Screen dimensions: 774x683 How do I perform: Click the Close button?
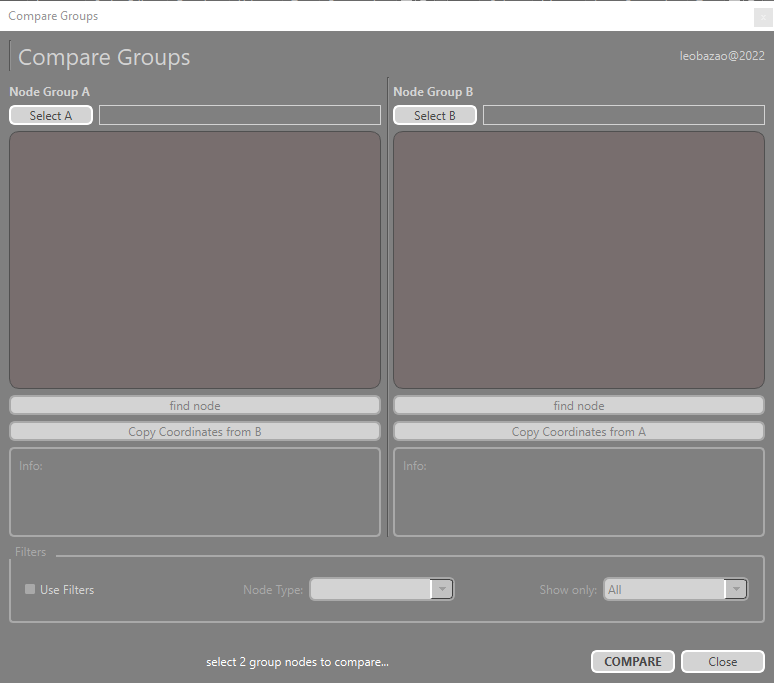(723, 662)
